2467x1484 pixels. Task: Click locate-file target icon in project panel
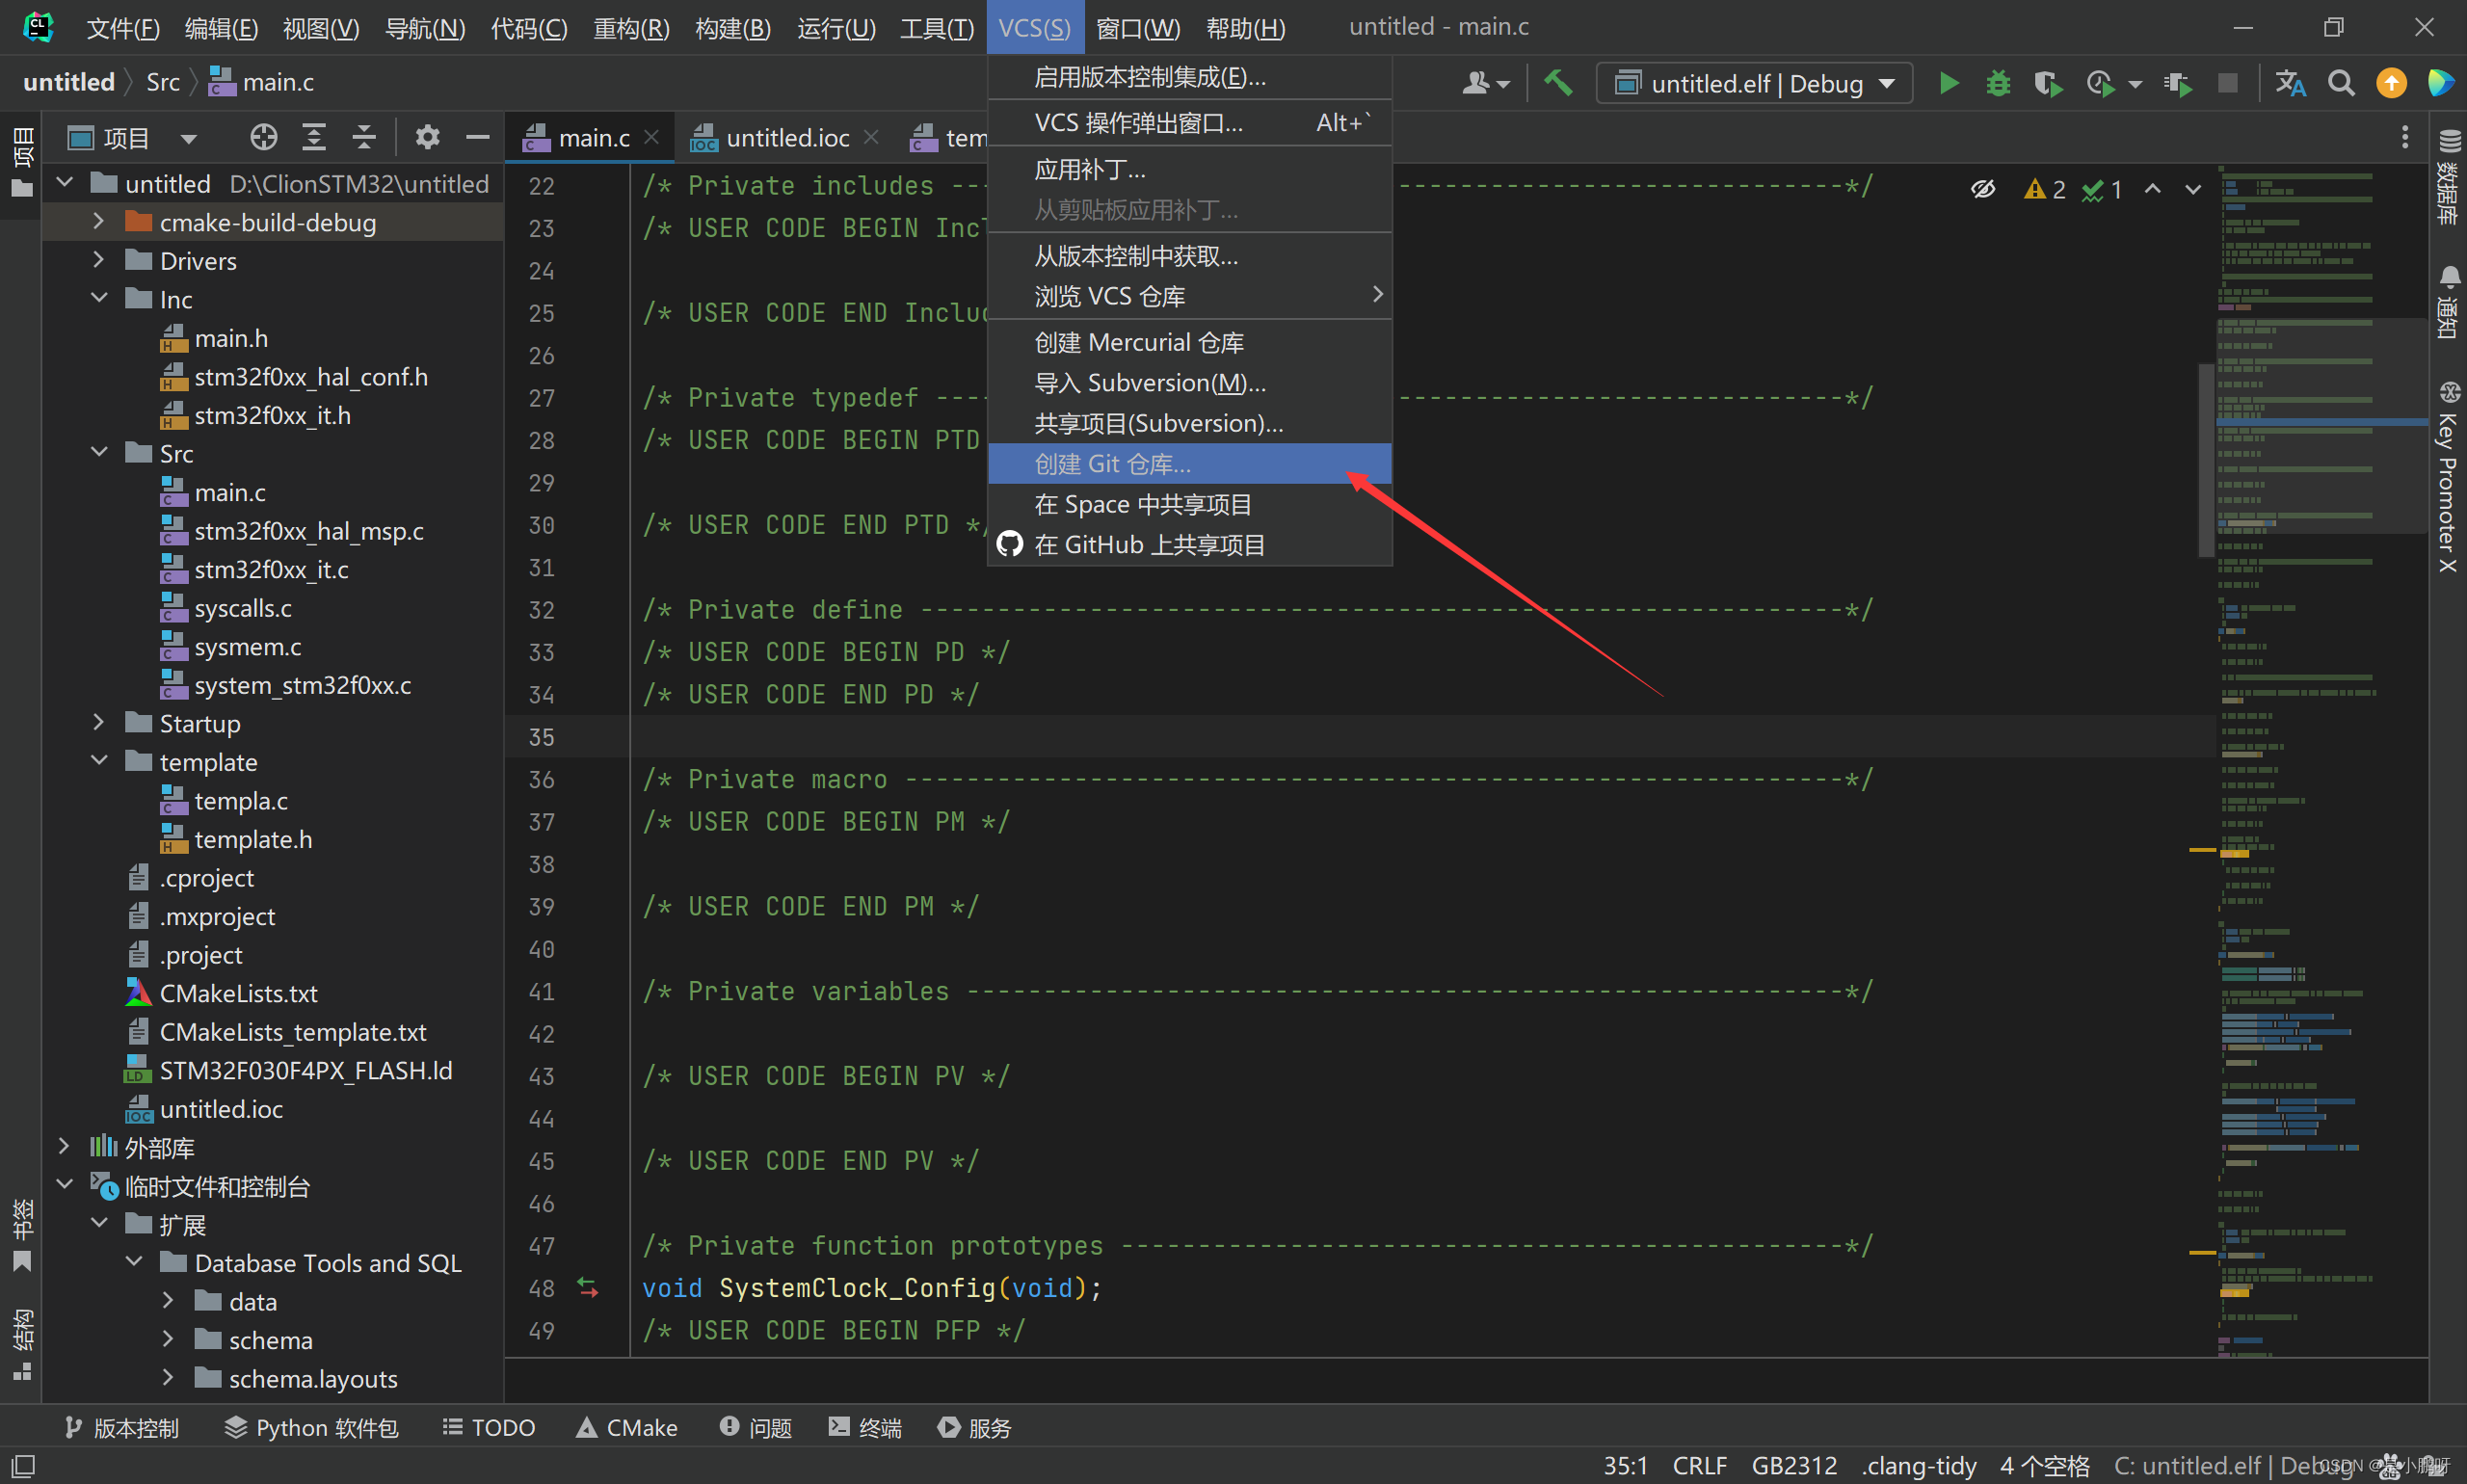263,137
